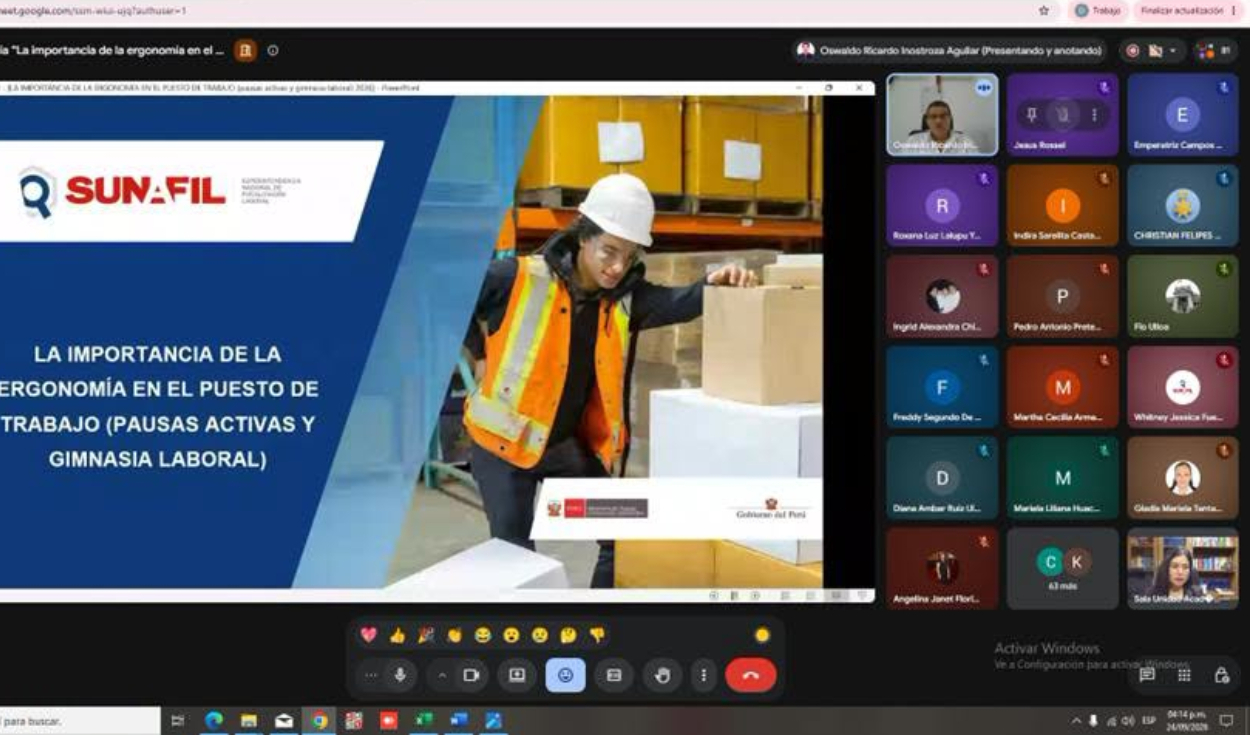The image size is (1250, 735).
Task: Send the laughing face reaction
Action: (x=483, y=635)
